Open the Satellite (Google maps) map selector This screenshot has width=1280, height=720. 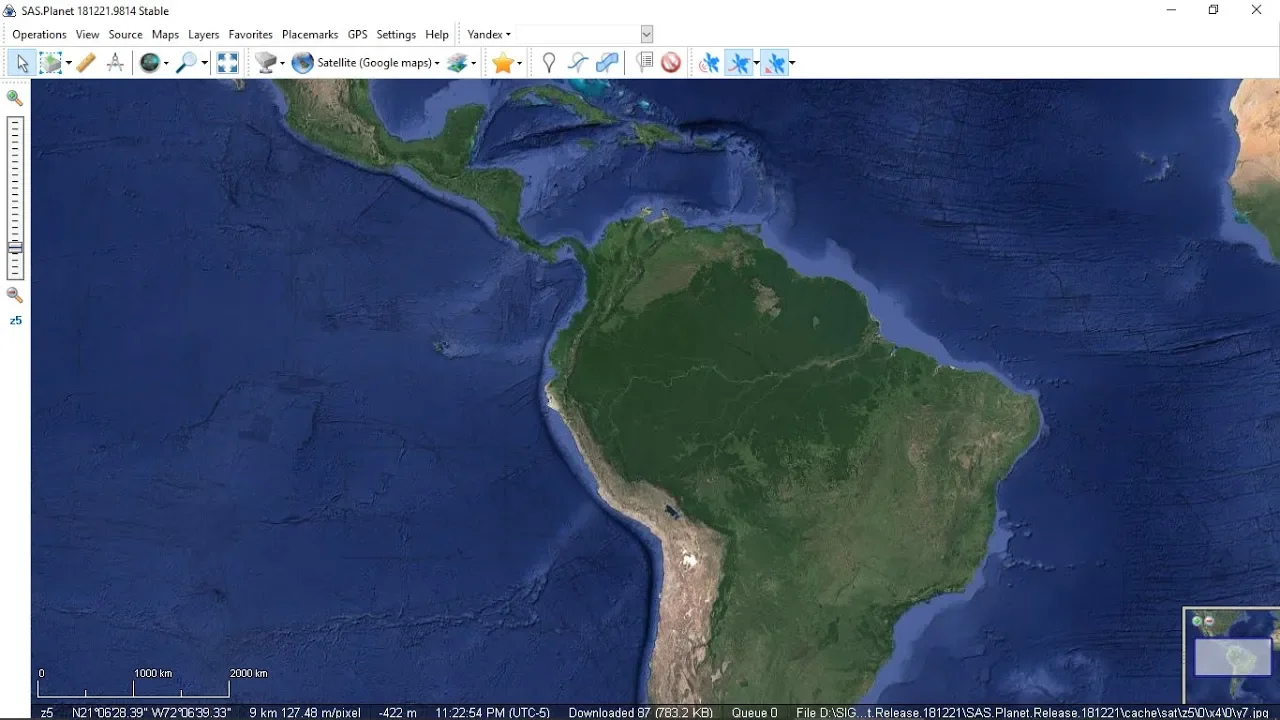366,63
